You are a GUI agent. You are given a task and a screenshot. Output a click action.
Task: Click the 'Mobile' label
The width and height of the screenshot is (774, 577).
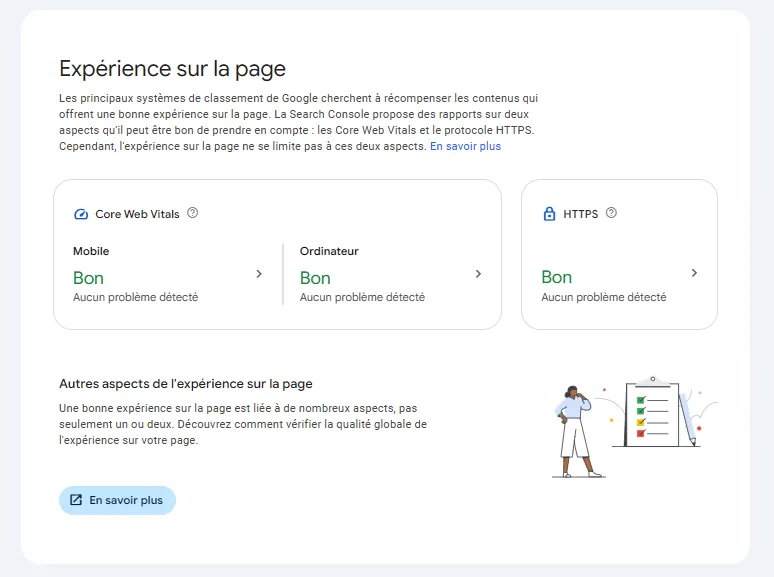point(91,251)
